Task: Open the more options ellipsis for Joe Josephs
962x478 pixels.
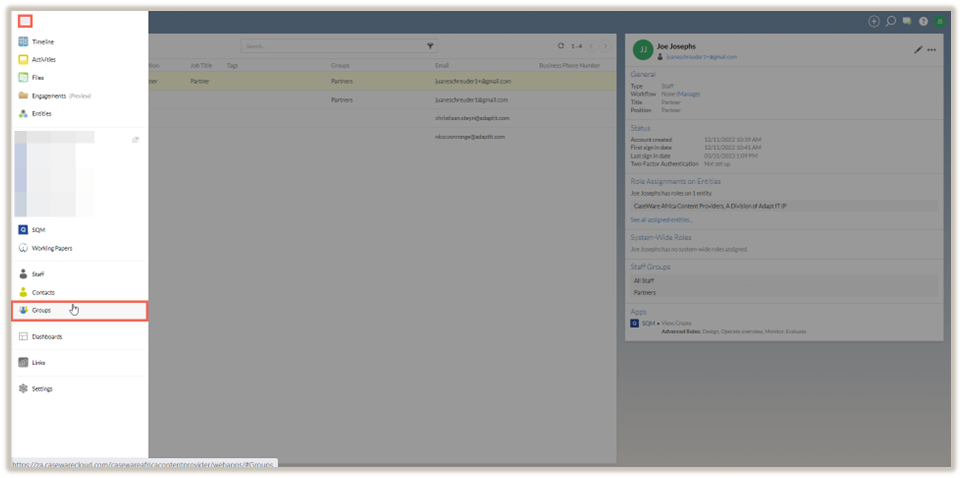Action: pyautogui.click(x=932, y=49)
